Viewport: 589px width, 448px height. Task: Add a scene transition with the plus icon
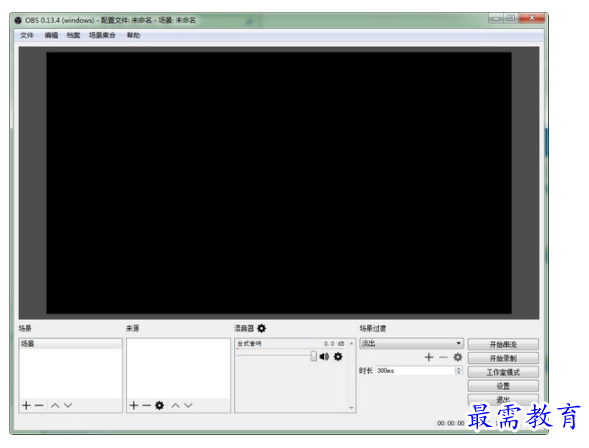pyautogui.click(x=429, y=357)
